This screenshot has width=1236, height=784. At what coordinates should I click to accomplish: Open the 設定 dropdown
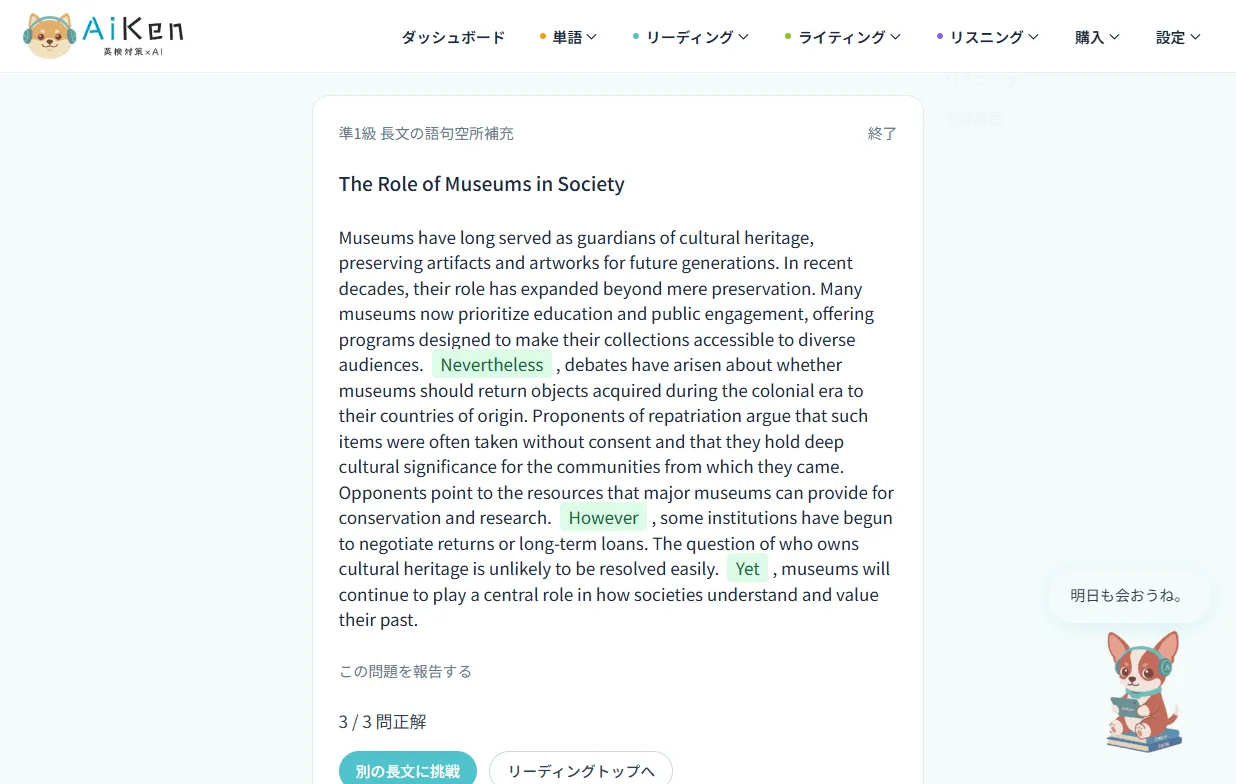1178,37
